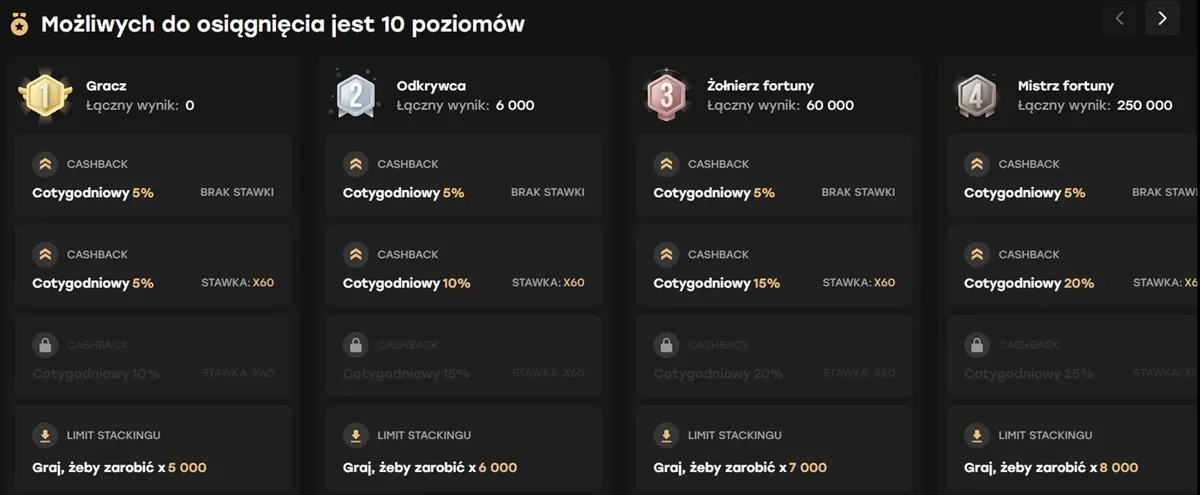This screenshot has width=1200, height=495.
Task: Open Gracz weekly 5% cashback with X60 stake
Action: tap(153, 270)
